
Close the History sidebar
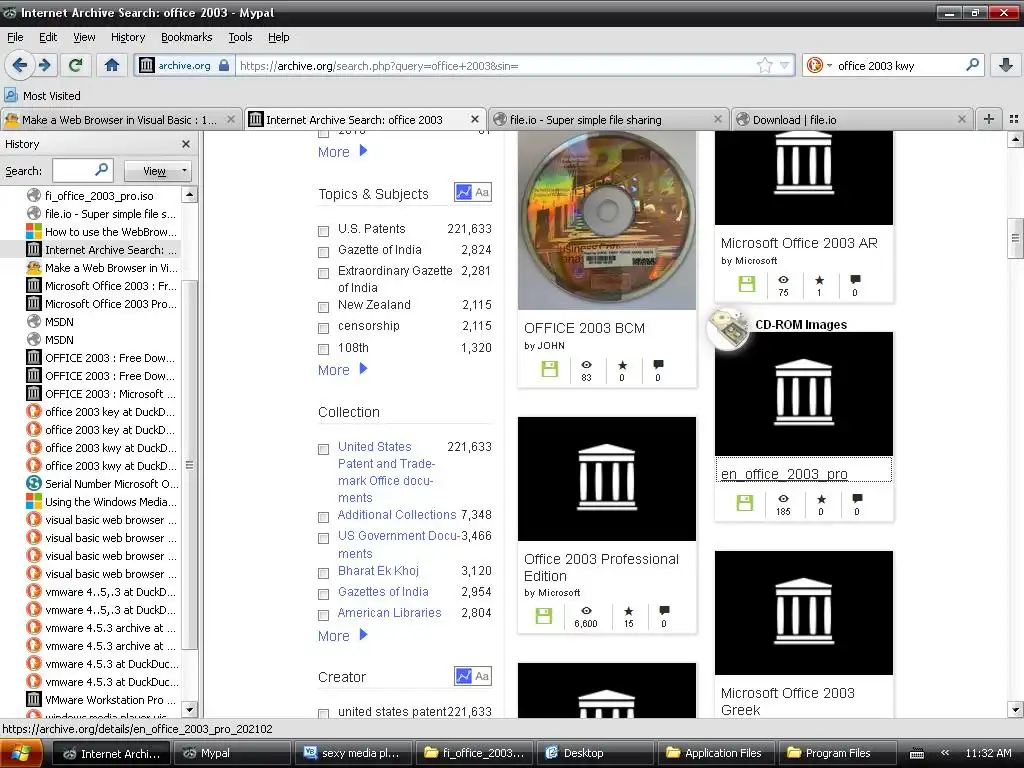186,144
